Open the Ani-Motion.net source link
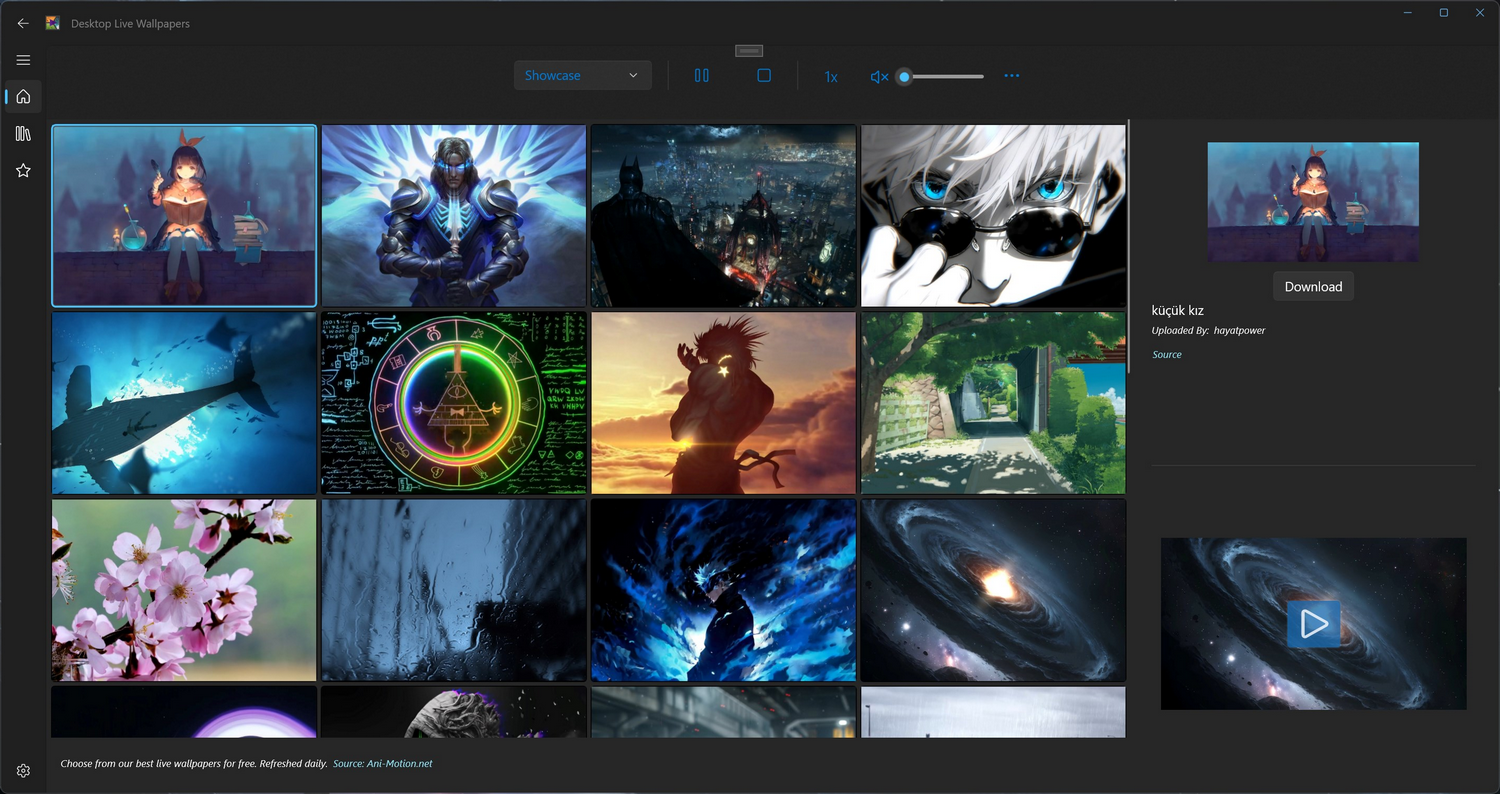This screenshot has height=794, width=1500. [383, 764]
